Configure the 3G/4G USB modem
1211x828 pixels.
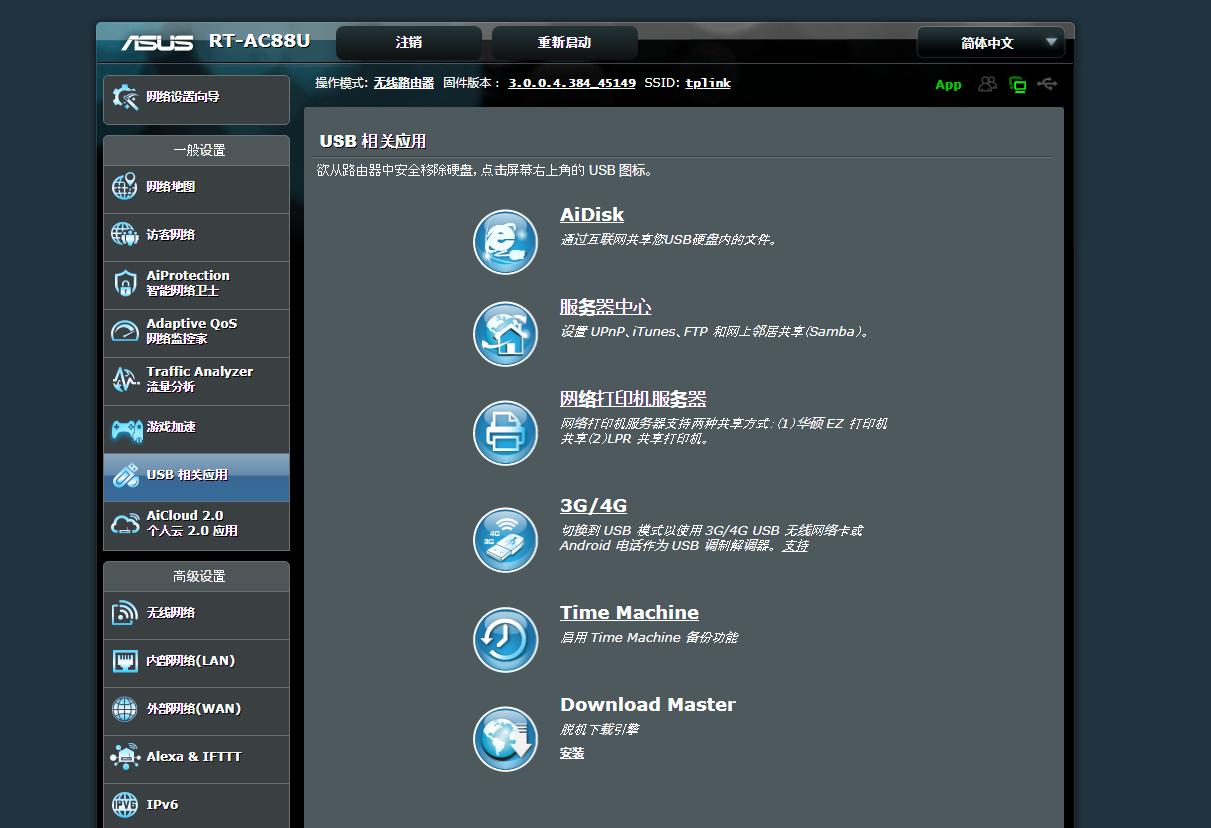point(593,506)
